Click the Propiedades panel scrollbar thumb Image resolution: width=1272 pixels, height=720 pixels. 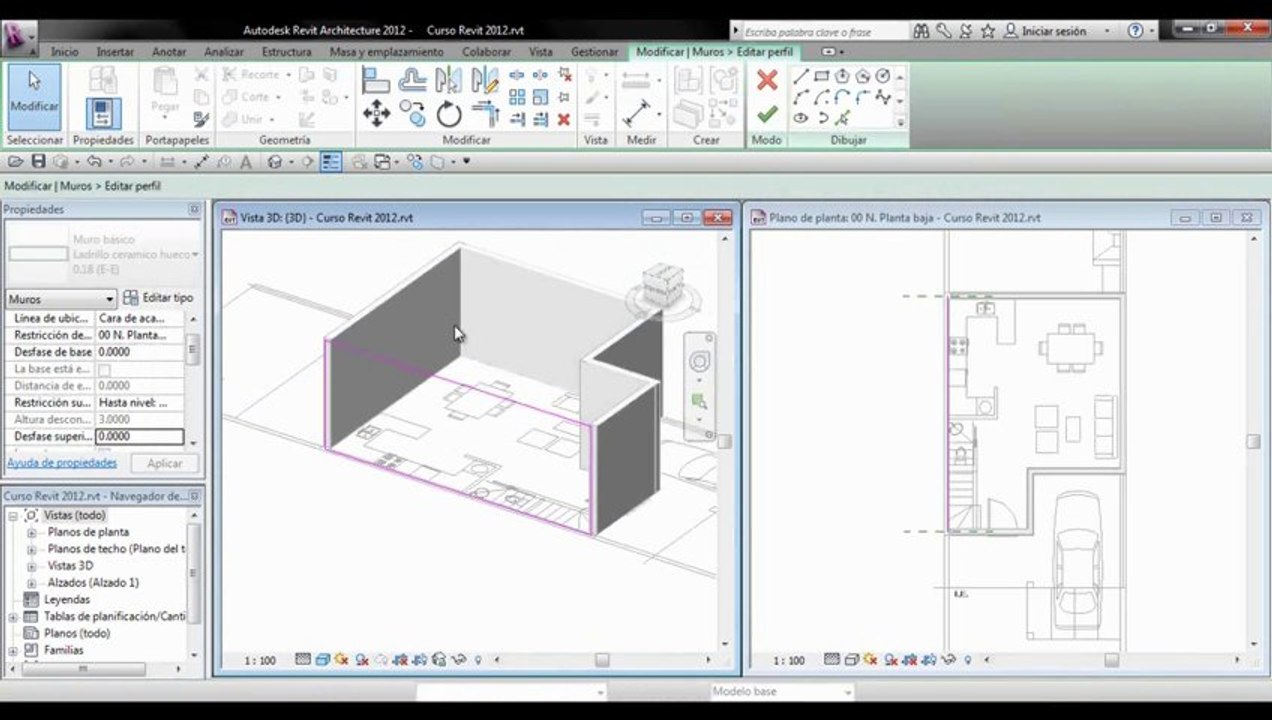click(x=193, y=350)
